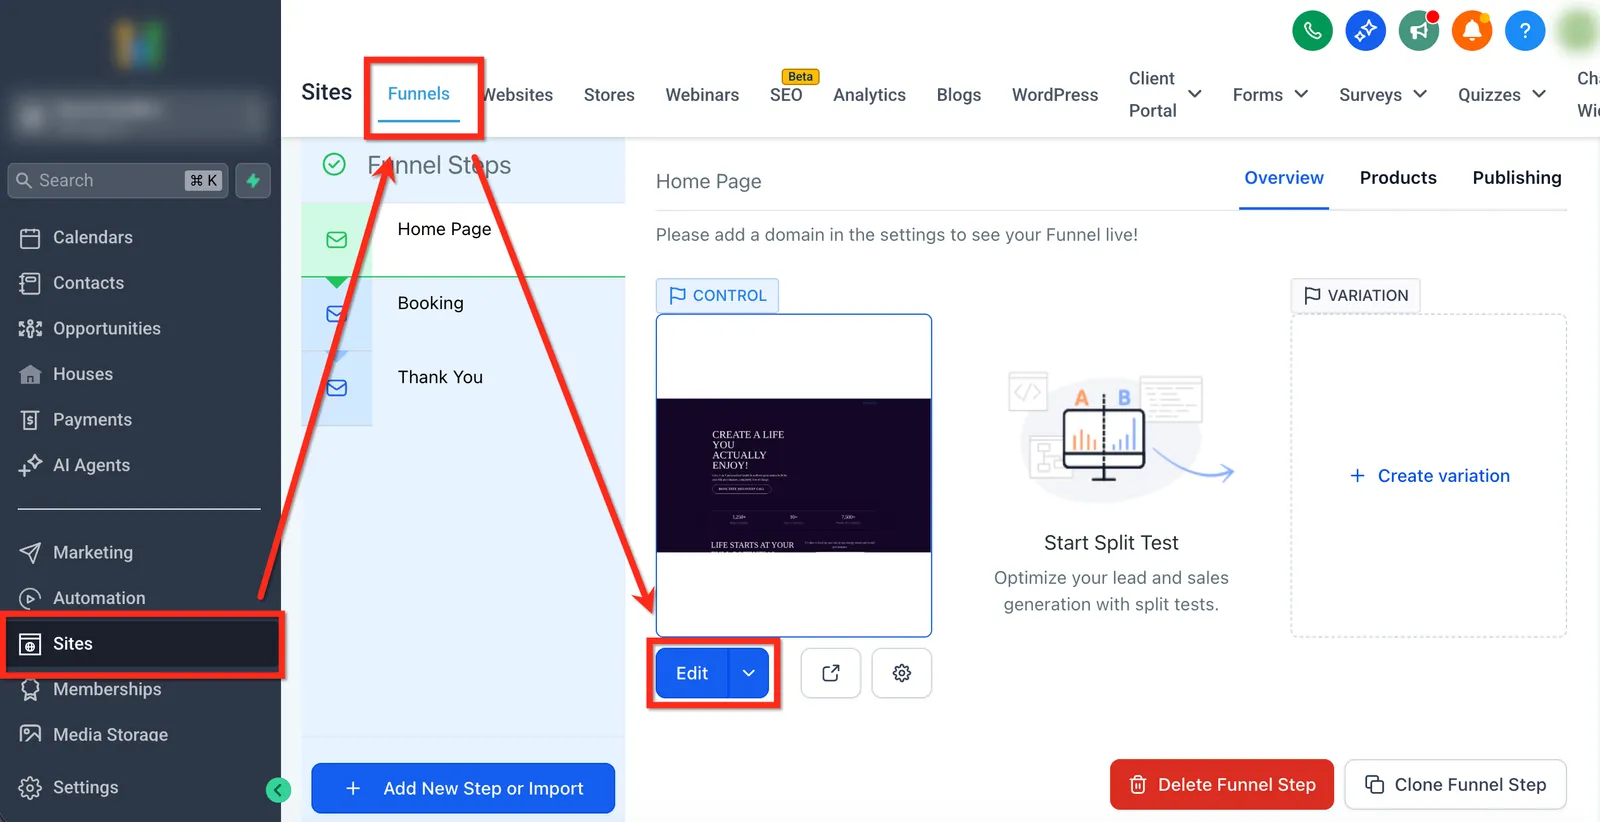This screenshot has height=822, width=1600.
Task: Expand the Surveys dropdown menu
Action: click(x=1383, y=94)
